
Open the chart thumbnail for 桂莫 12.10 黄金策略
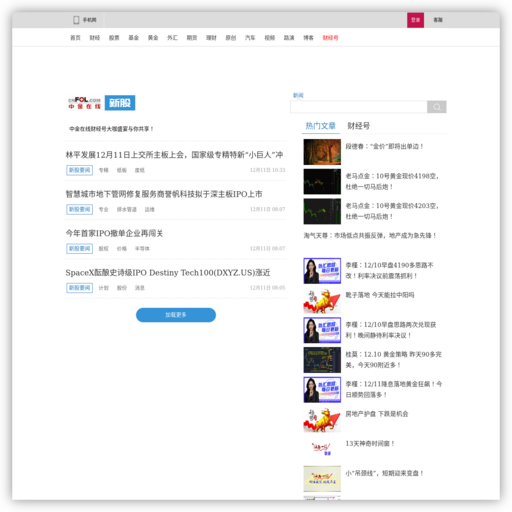322,360
